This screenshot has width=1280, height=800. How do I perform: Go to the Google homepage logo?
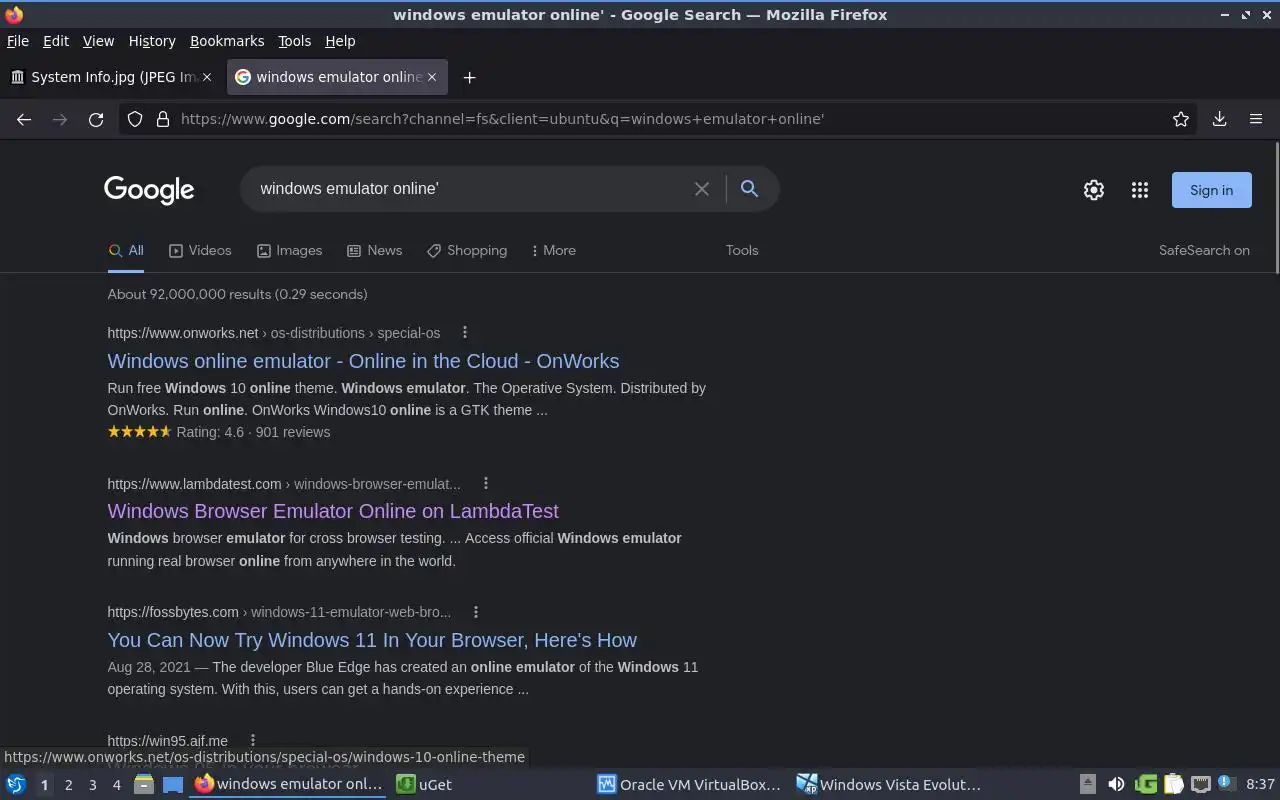click(149, 190)
